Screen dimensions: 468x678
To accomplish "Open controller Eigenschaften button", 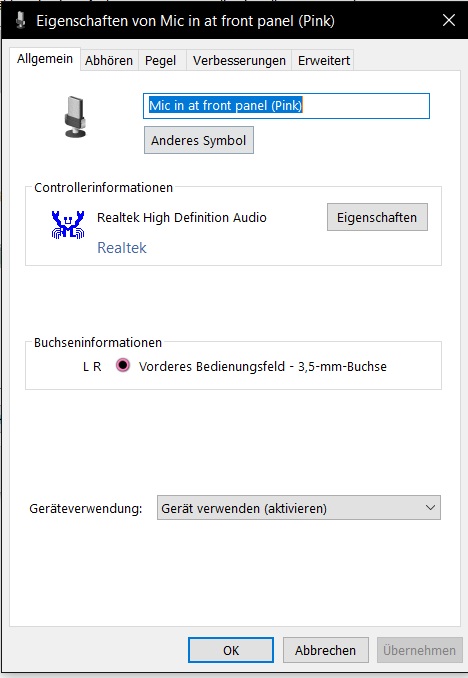I will click(x=377, y=217).
